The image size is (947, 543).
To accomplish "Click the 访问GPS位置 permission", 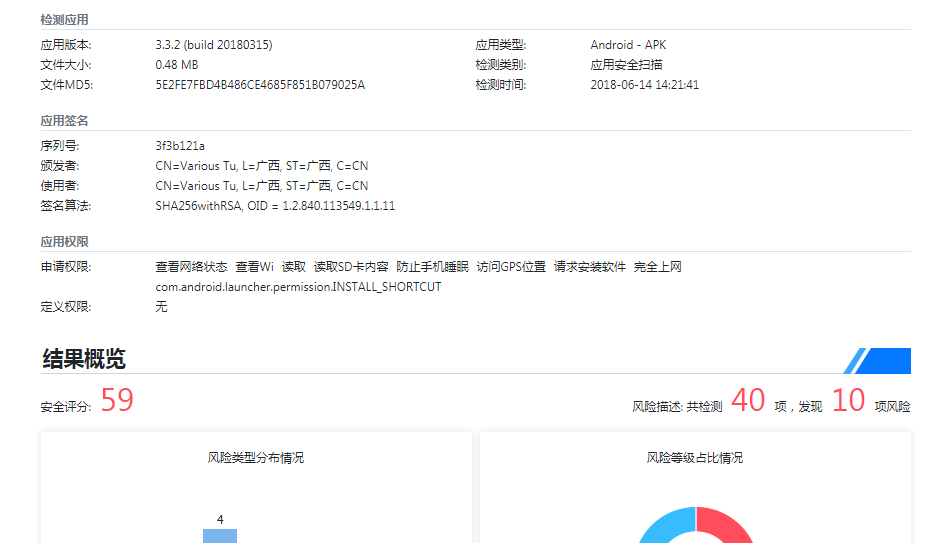I will [511, 266].
